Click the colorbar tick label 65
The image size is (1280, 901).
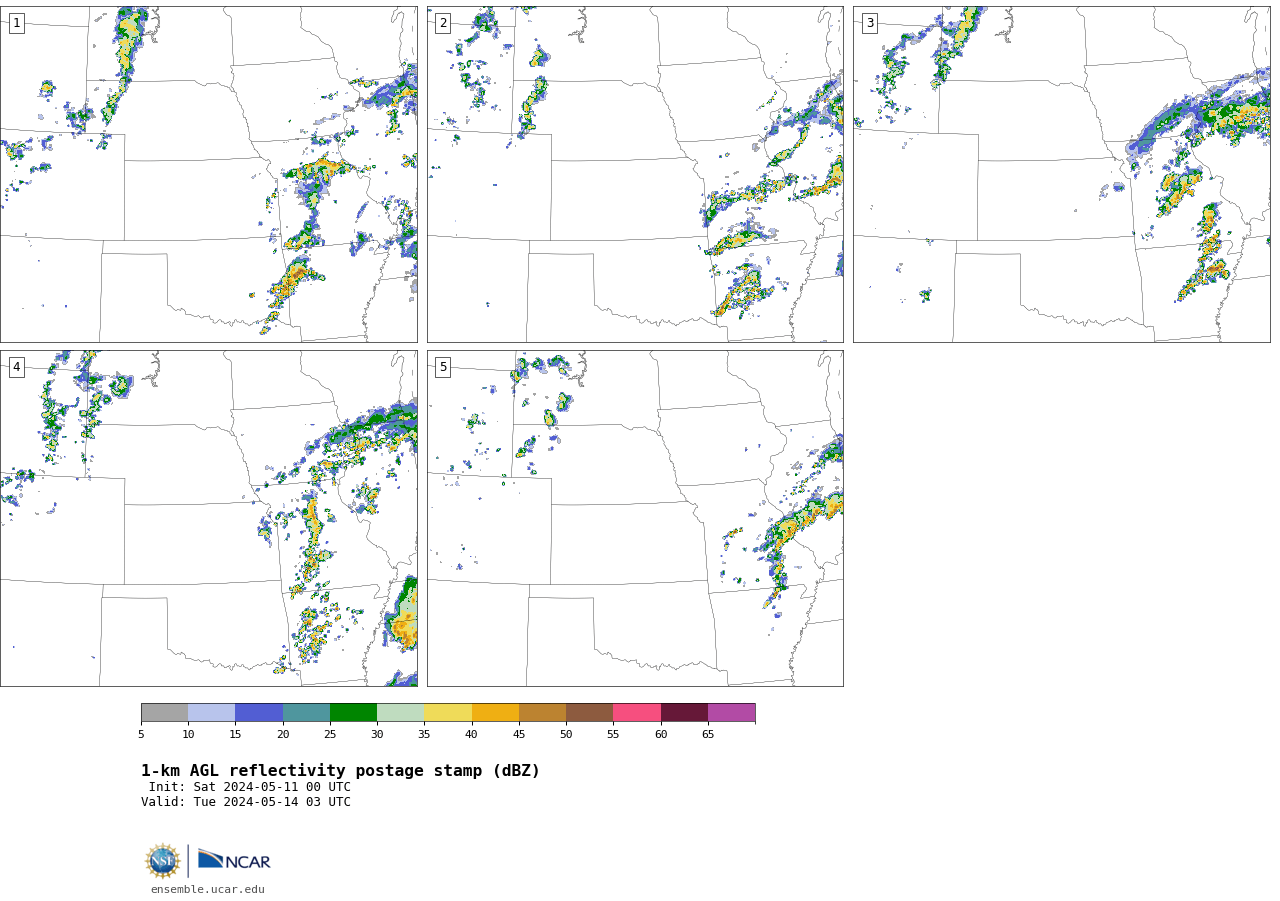(708, 735)
